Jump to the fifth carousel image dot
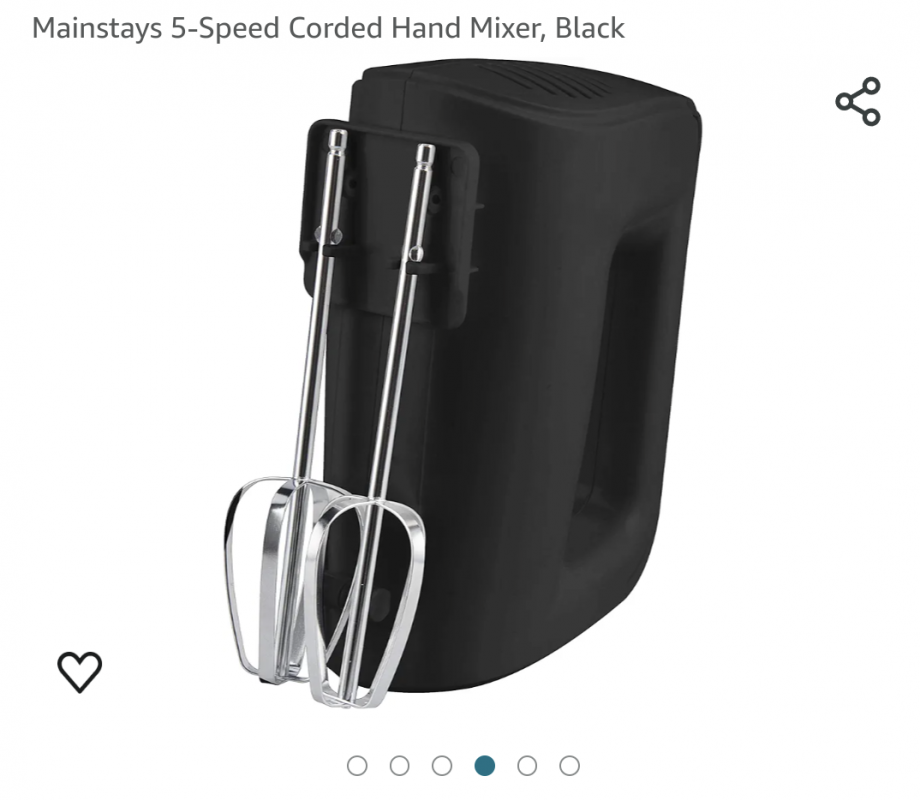 pyautogui.click(x=527, y=766)
